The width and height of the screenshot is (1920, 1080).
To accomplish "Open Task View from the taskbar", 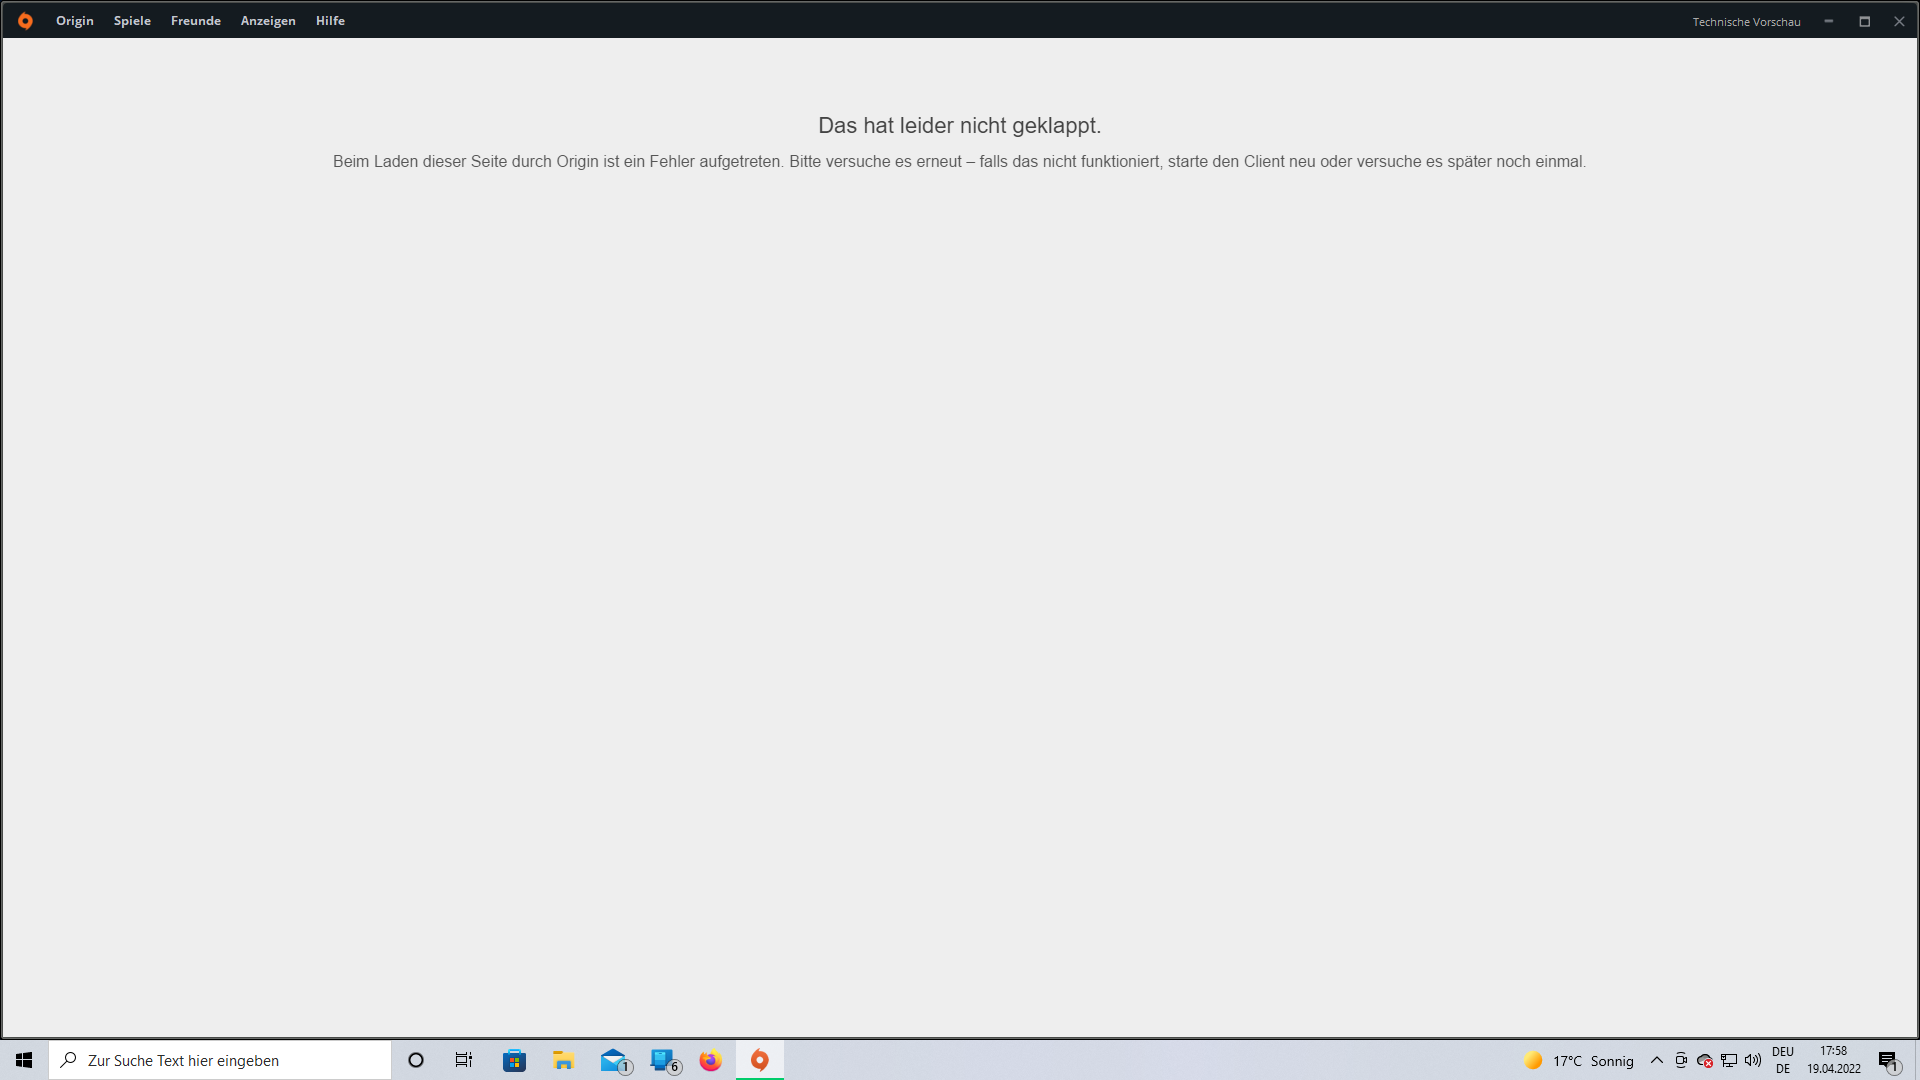I will pos(464,1059).
